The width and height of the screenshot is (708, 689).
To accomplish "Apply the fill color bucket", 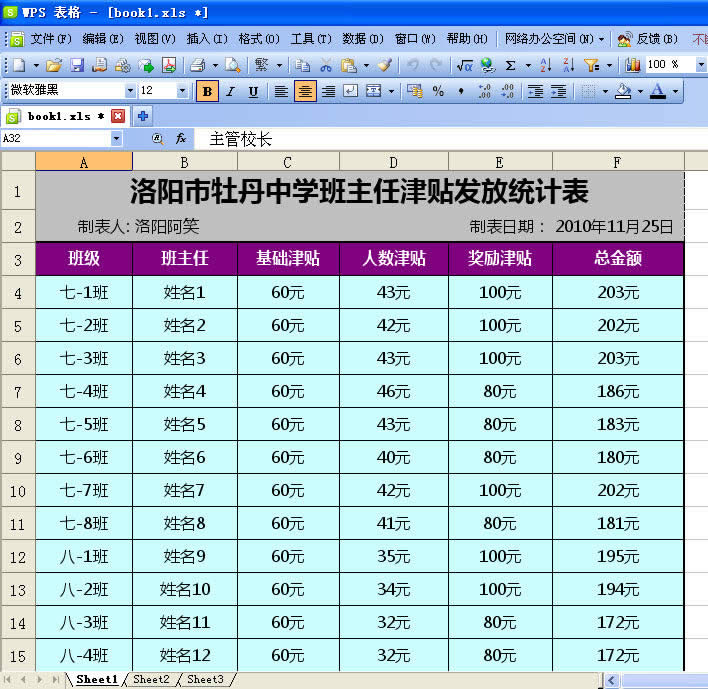I will point(622,91).
